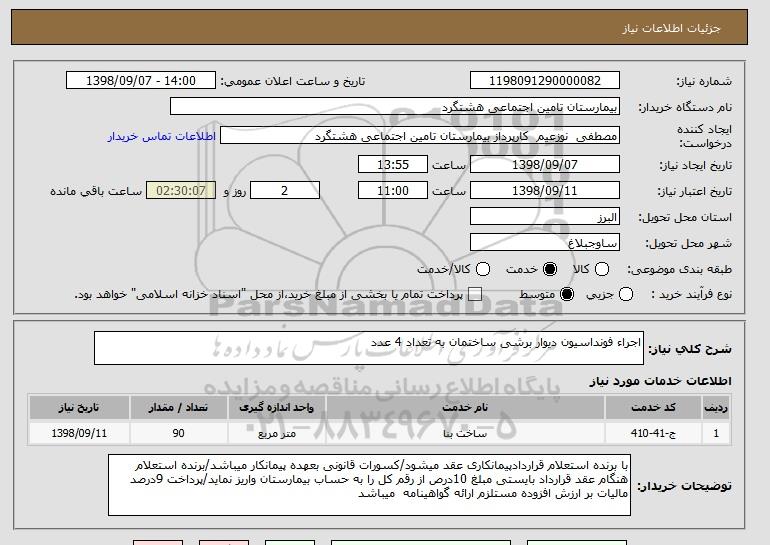Click the شرح کلی نیاز label

click(690, 349)
